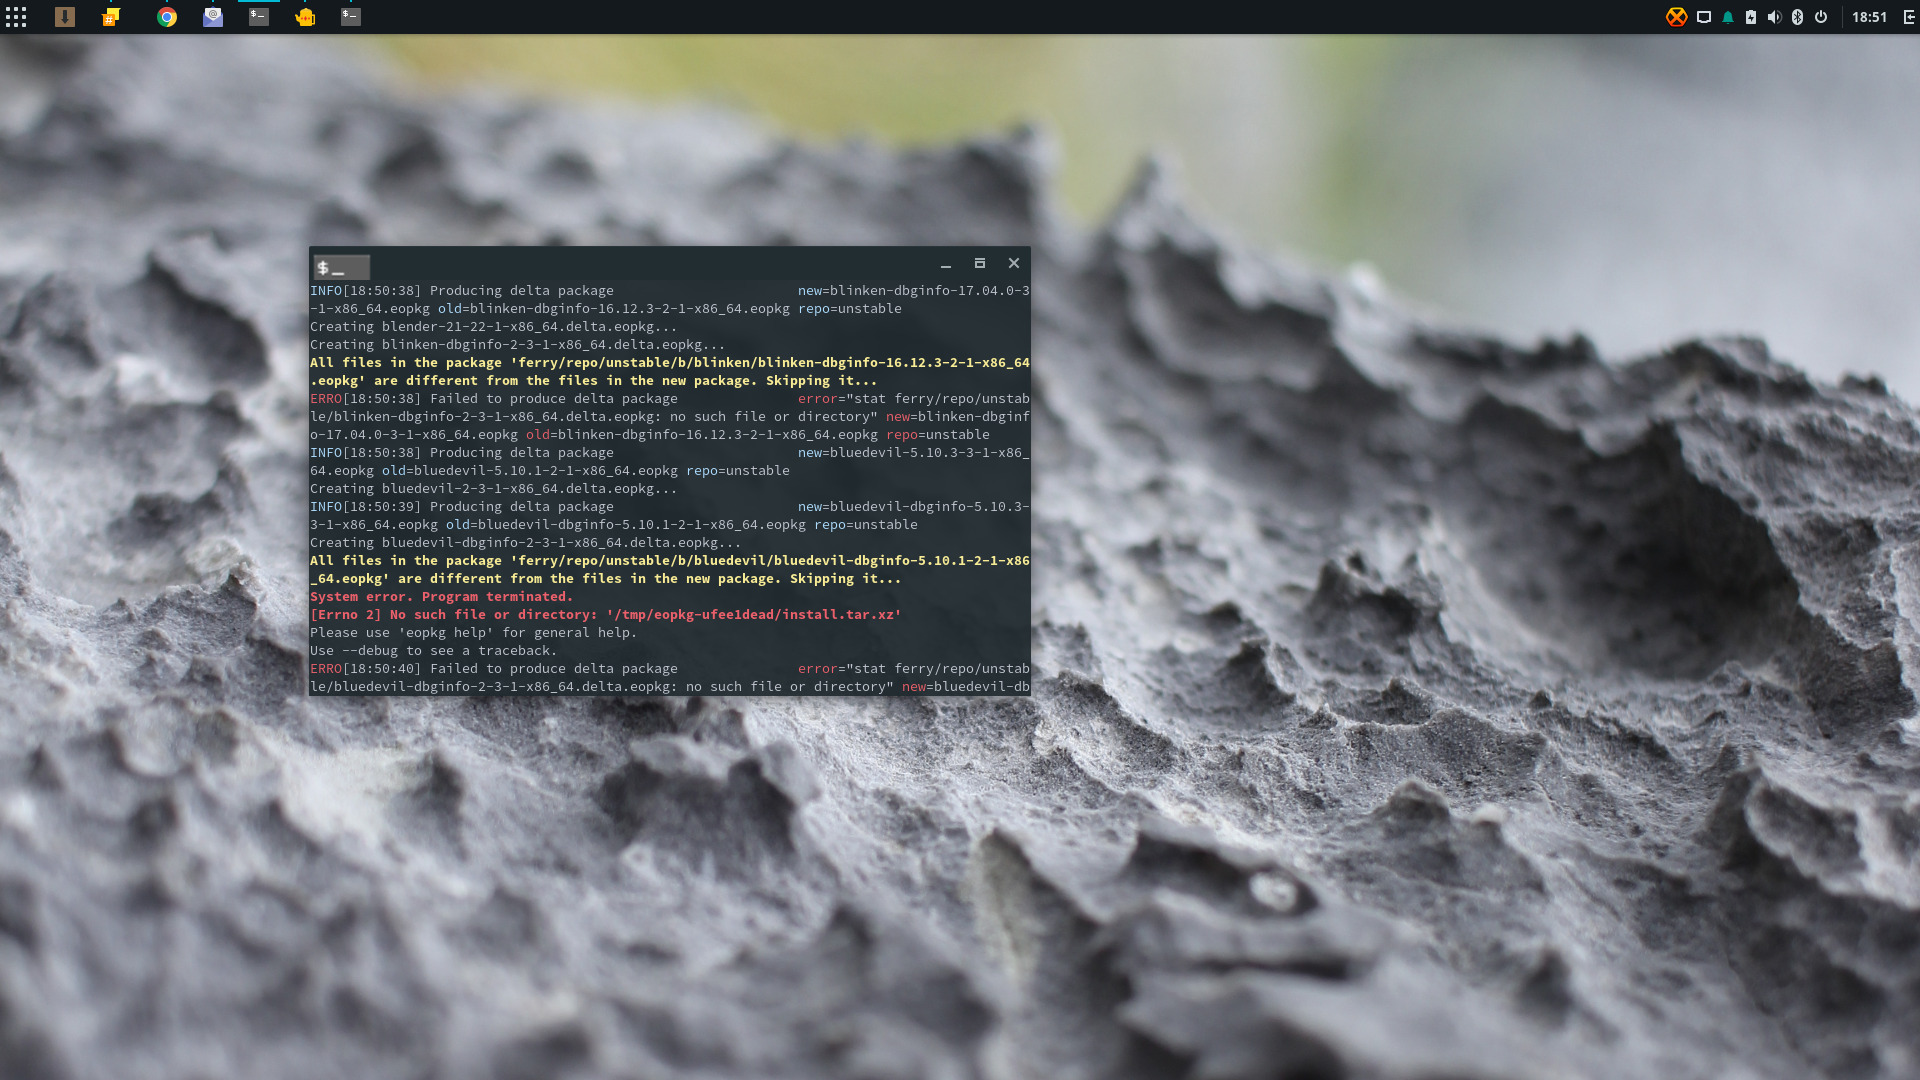Click 'Use --debug to see a traceback.' line
This screenshot has height=1080, width=1920.
[x=434, y=651]
